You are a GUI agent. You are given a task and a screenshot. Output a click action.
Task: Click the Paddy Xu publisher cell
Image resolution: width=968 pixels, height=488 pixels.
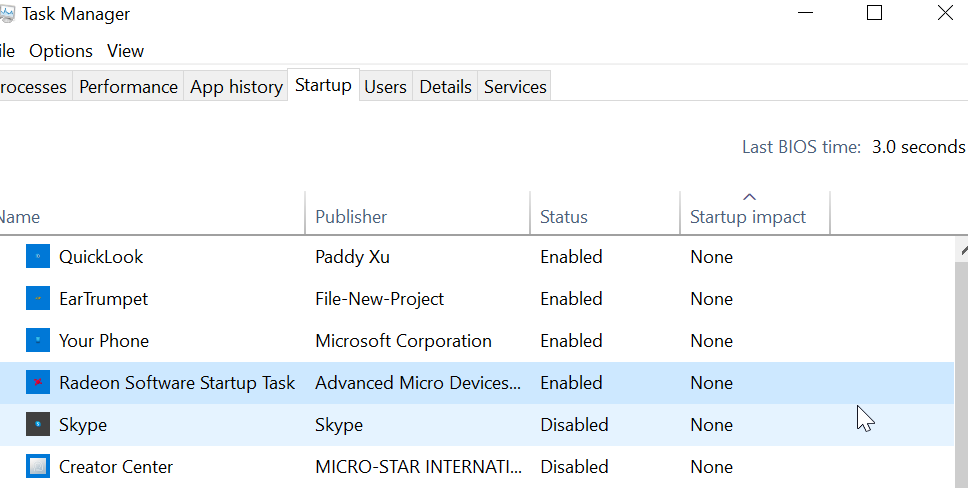pos(352,256)
